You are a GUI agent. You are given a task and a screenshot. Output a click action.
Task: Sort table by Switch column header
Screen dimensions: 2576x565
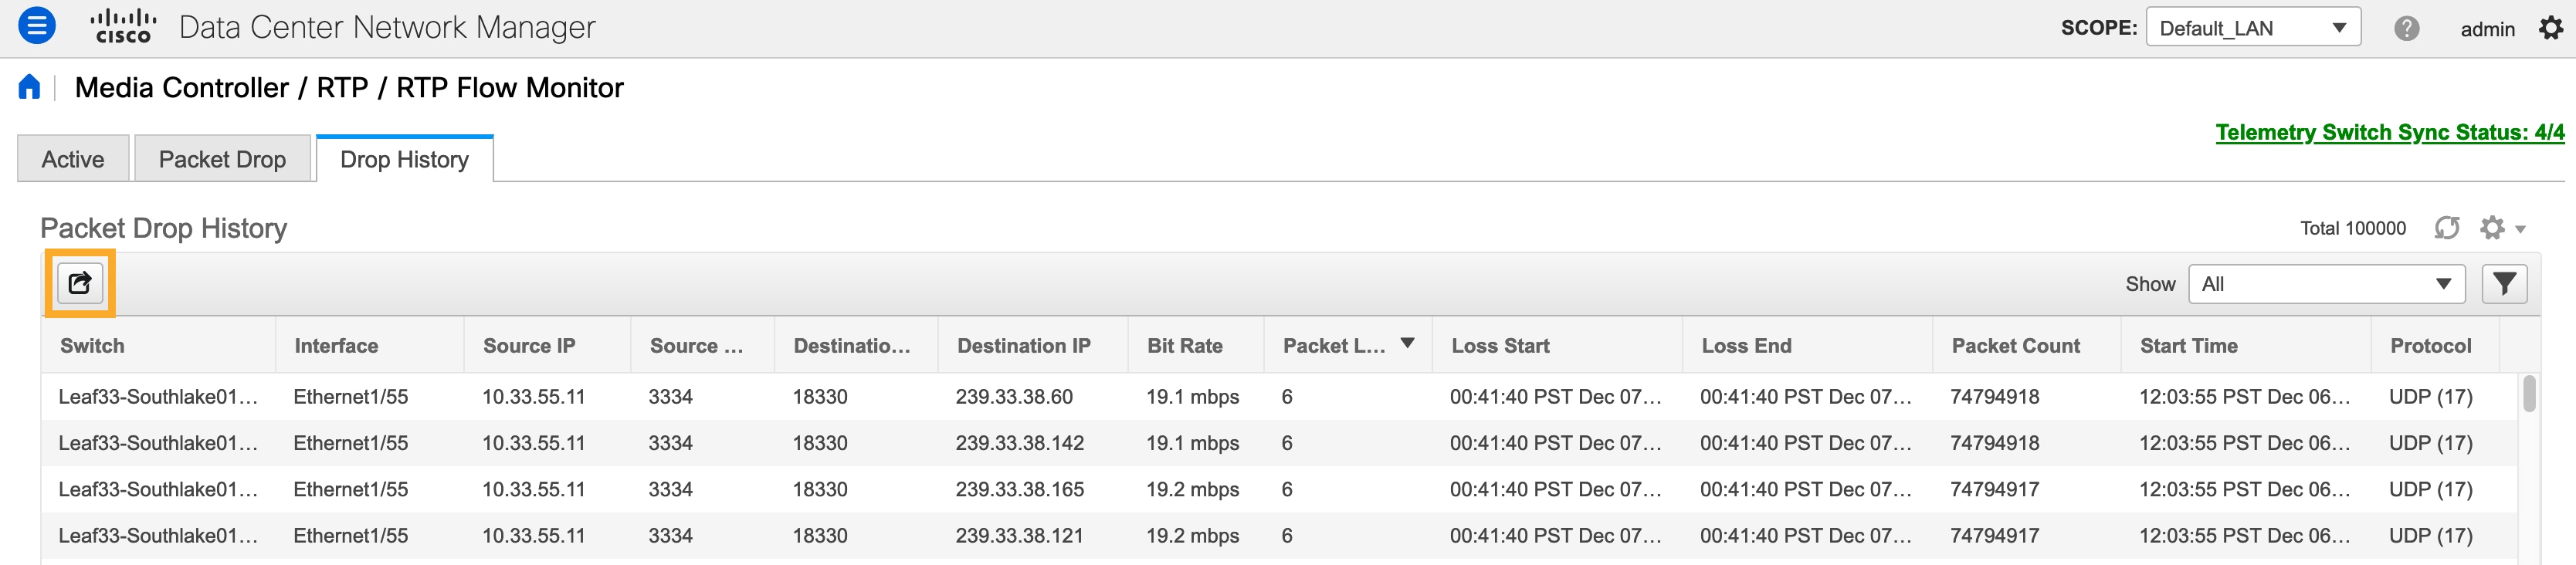point(92,346)
